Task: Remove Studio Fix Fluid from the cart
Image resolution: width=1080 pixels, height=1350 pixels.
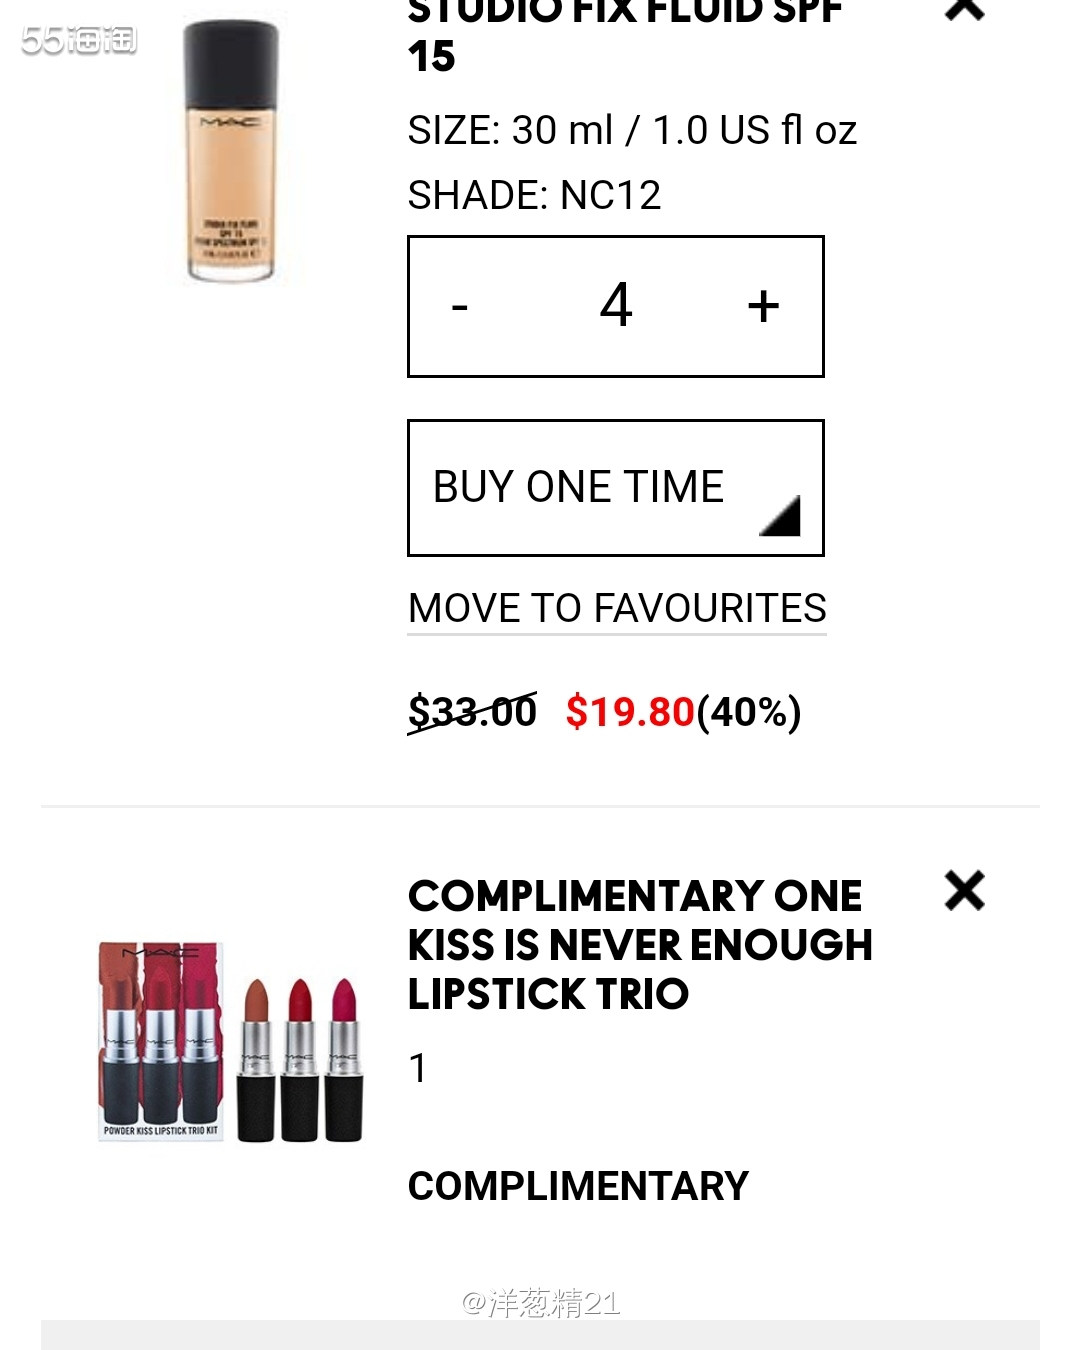Action: (x=964, y=8)
